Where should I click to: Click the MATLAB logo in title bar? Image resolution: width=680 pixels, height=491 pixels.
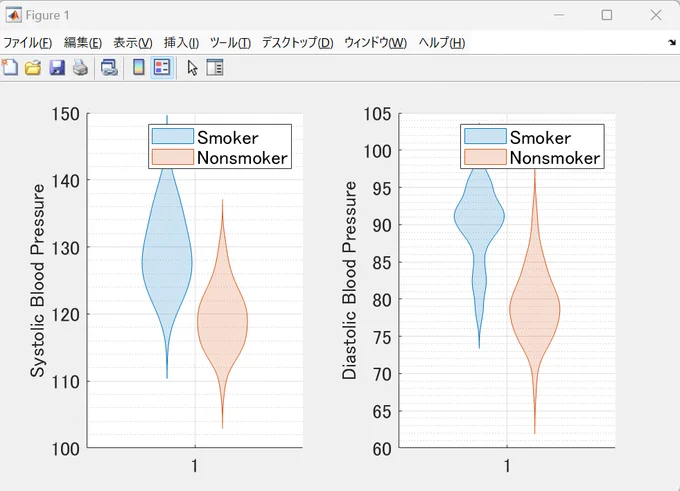(13, 15)
